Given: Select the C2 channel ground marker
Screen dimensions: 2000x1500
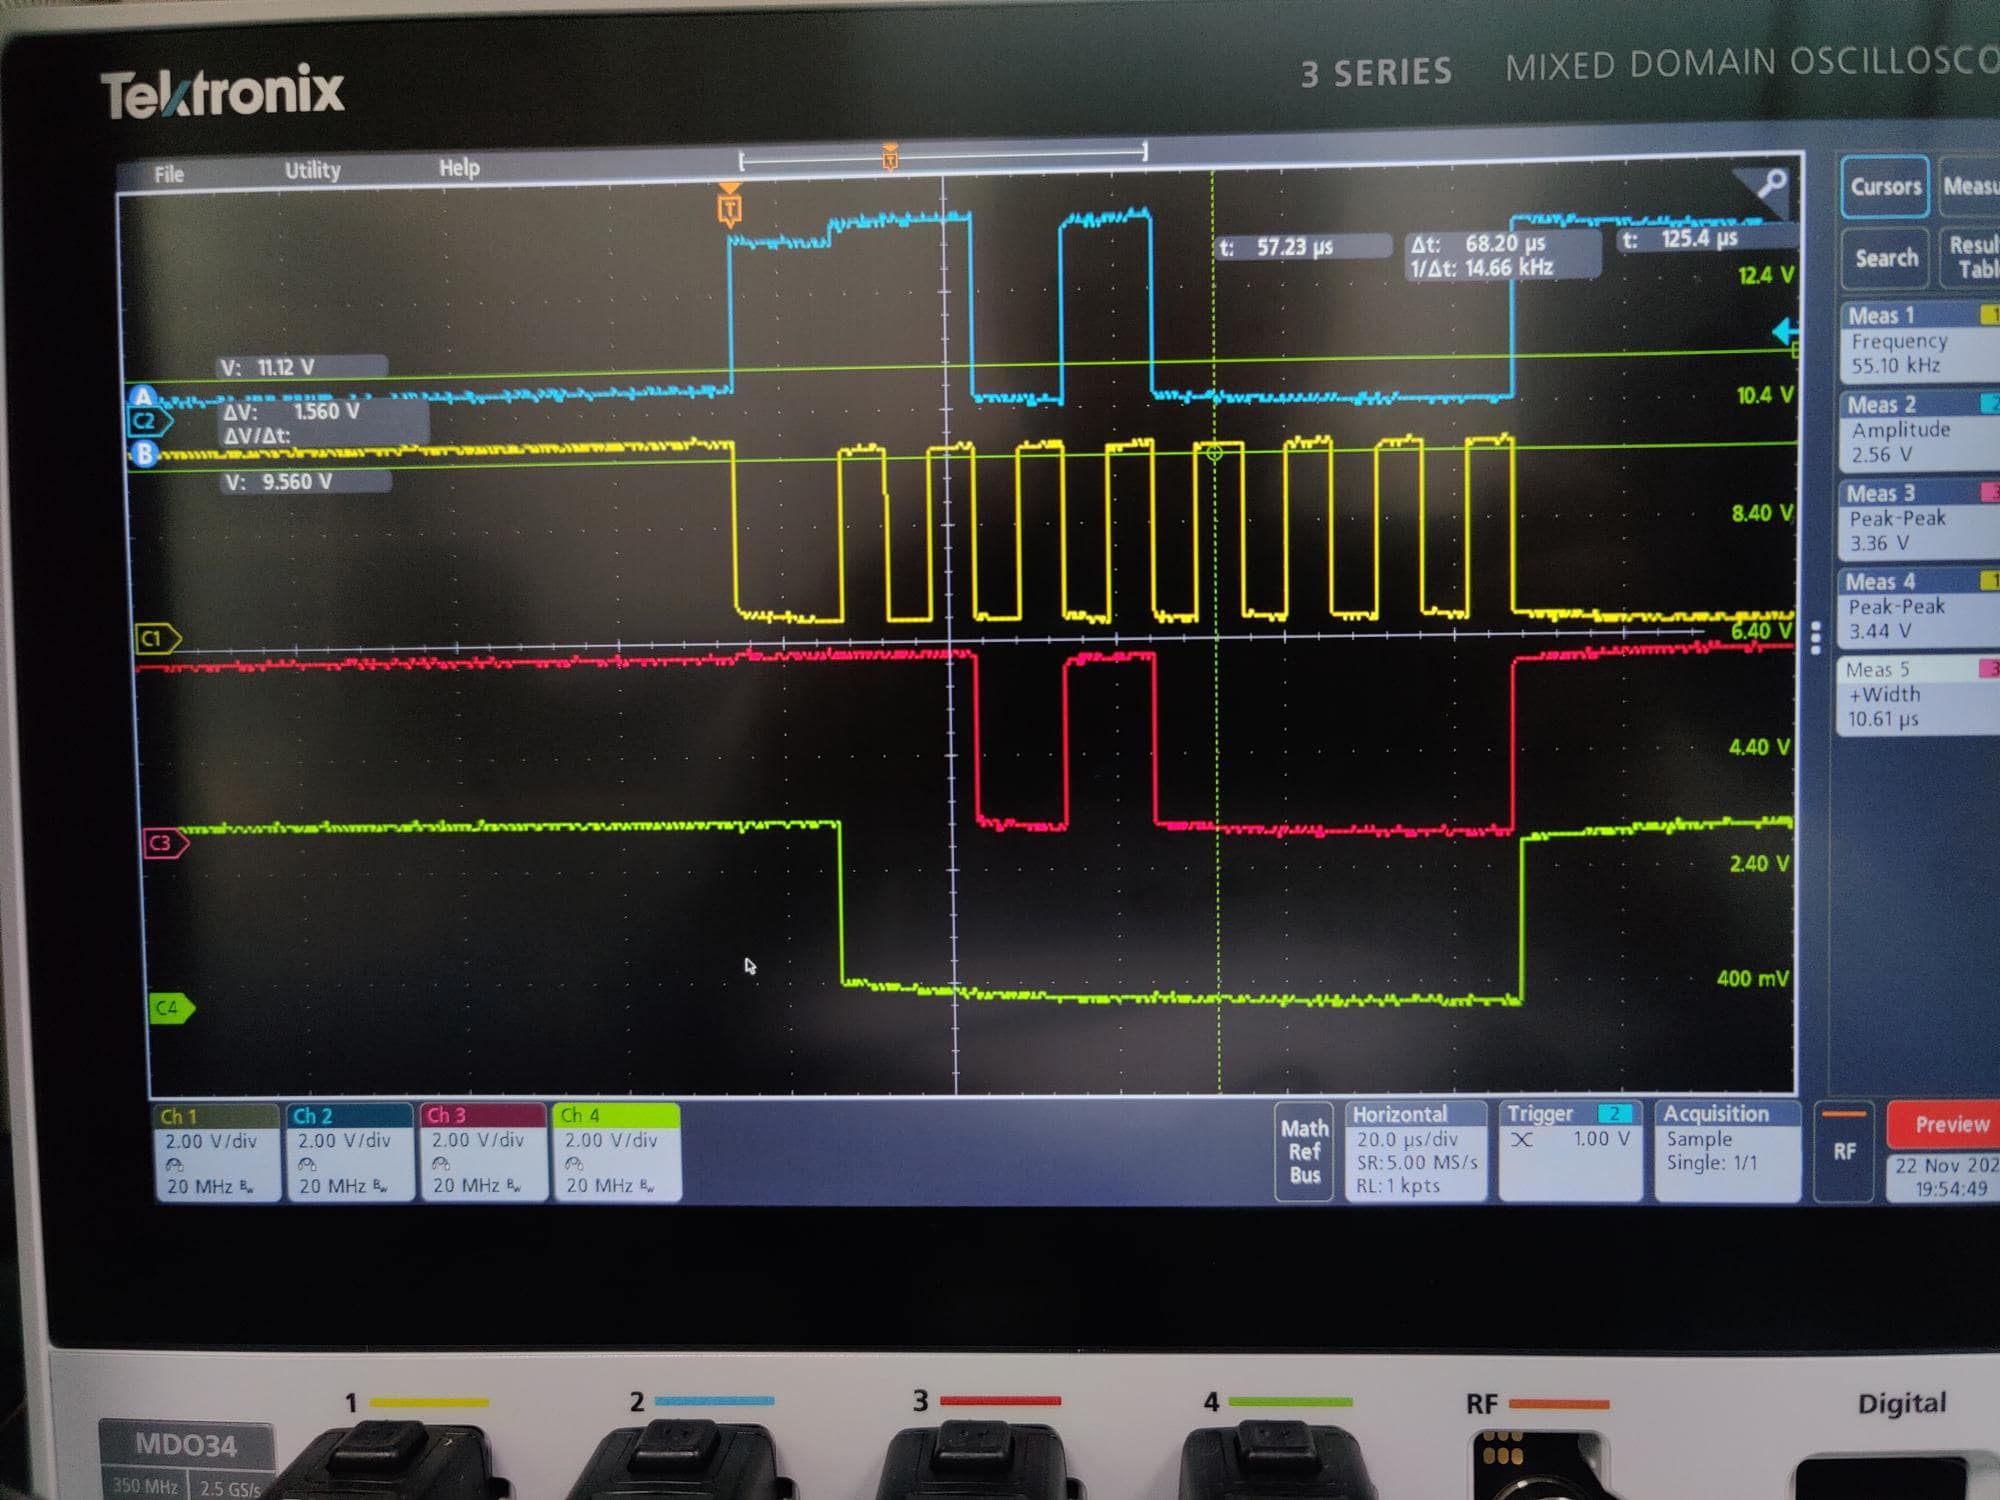Looking at the screenshot, I should coord(148,421).
